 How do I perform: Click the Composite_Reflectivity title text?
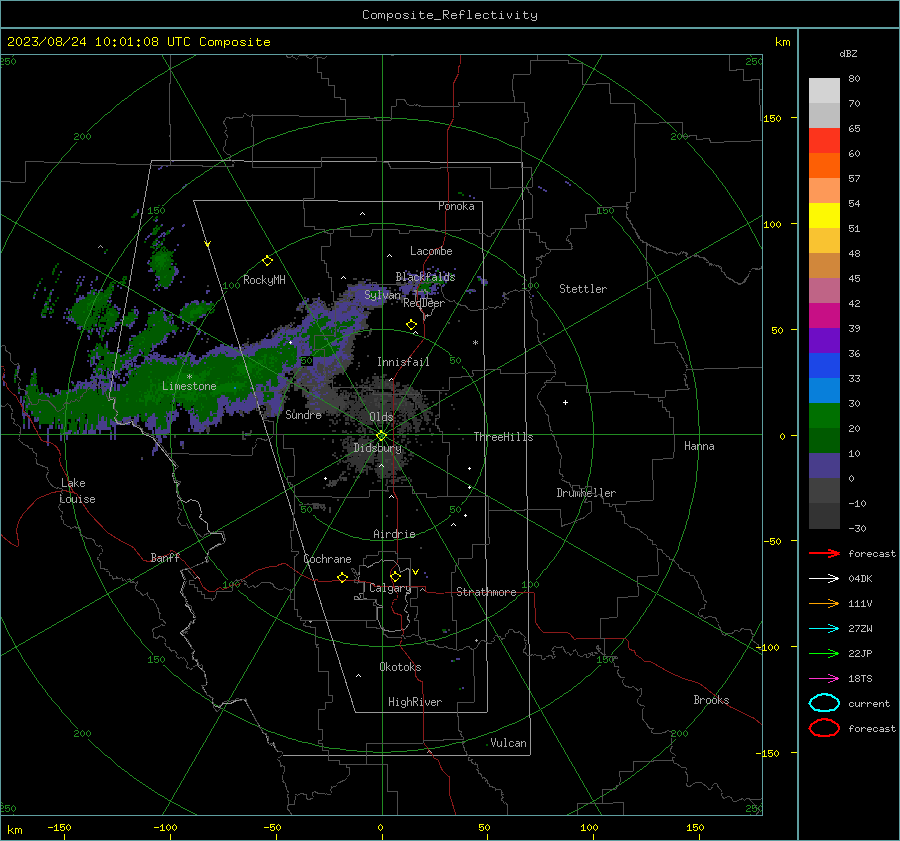[449, 15]
